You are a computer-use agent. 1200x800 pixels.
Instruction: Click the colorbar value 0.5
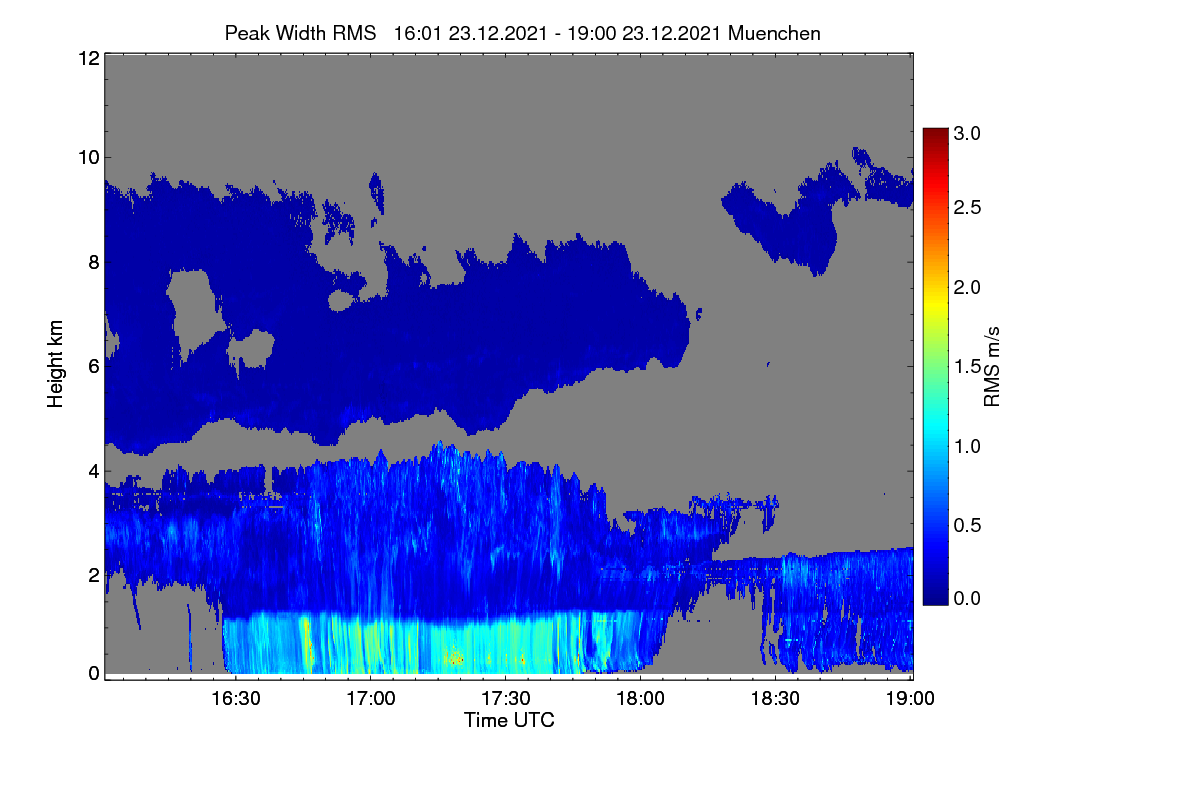point(967,525)
